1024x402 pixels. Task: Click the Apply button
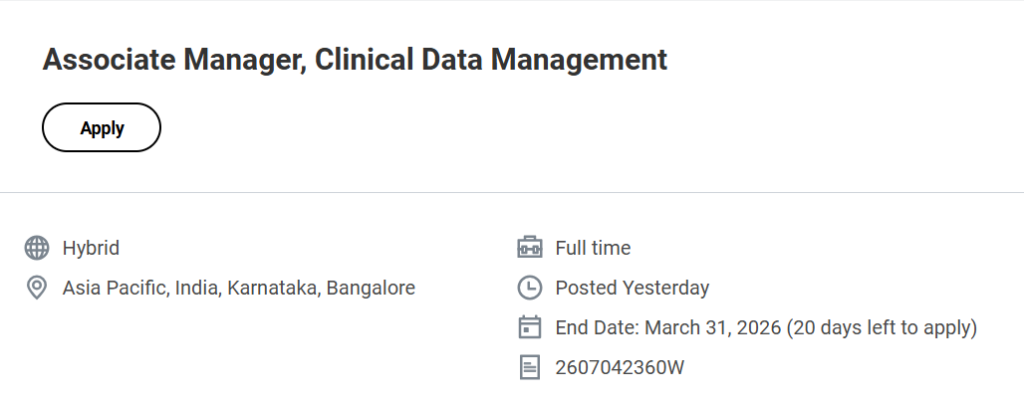[101, 128]
